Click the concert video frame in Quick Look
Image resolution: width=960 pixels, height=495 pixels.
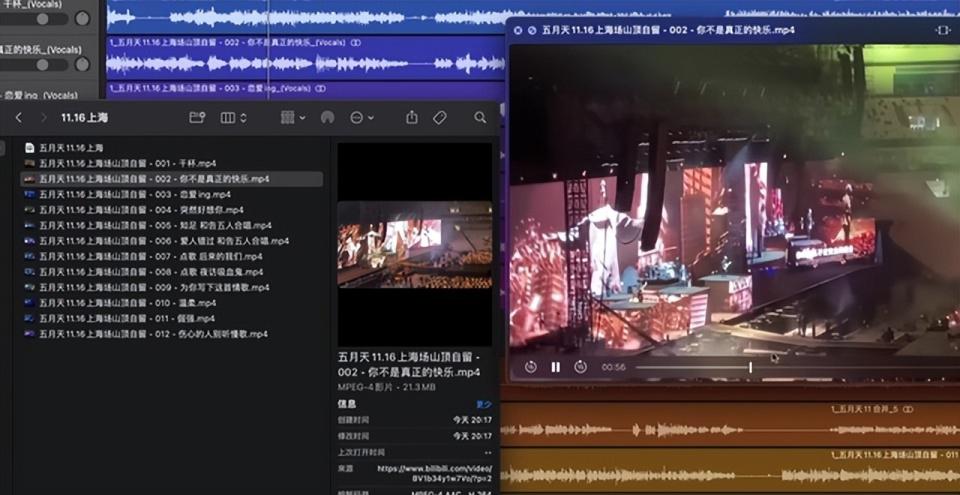[x=734, y=199]
